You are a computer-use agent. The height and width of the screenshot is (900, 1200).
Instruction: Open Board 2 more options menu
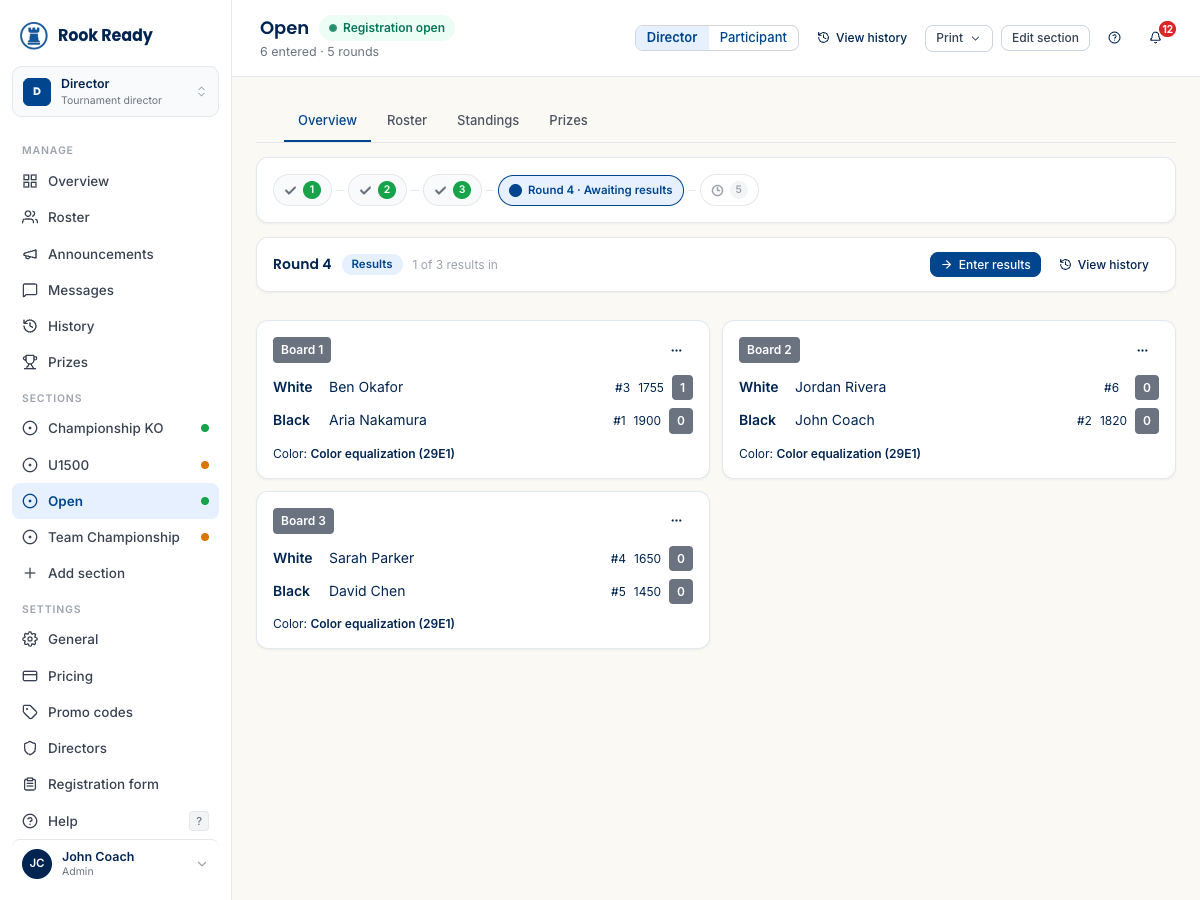coord(1143,350)
